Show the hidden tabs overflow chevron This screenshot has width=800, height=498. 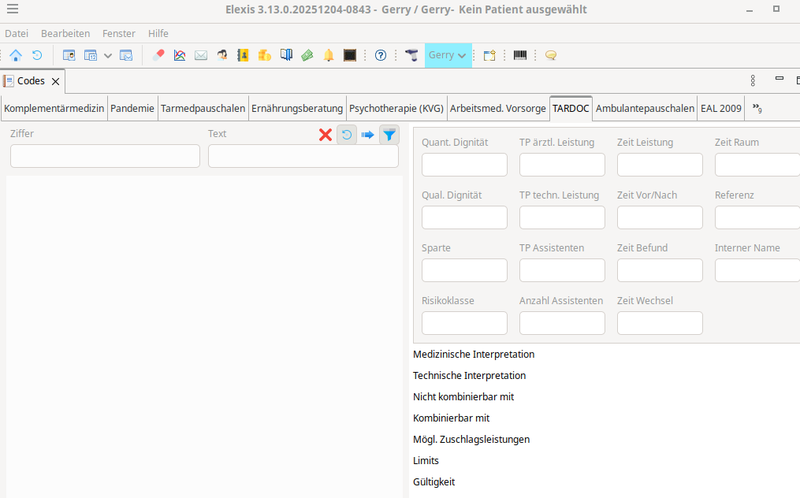pyautogui.click(x=757, y=108)
